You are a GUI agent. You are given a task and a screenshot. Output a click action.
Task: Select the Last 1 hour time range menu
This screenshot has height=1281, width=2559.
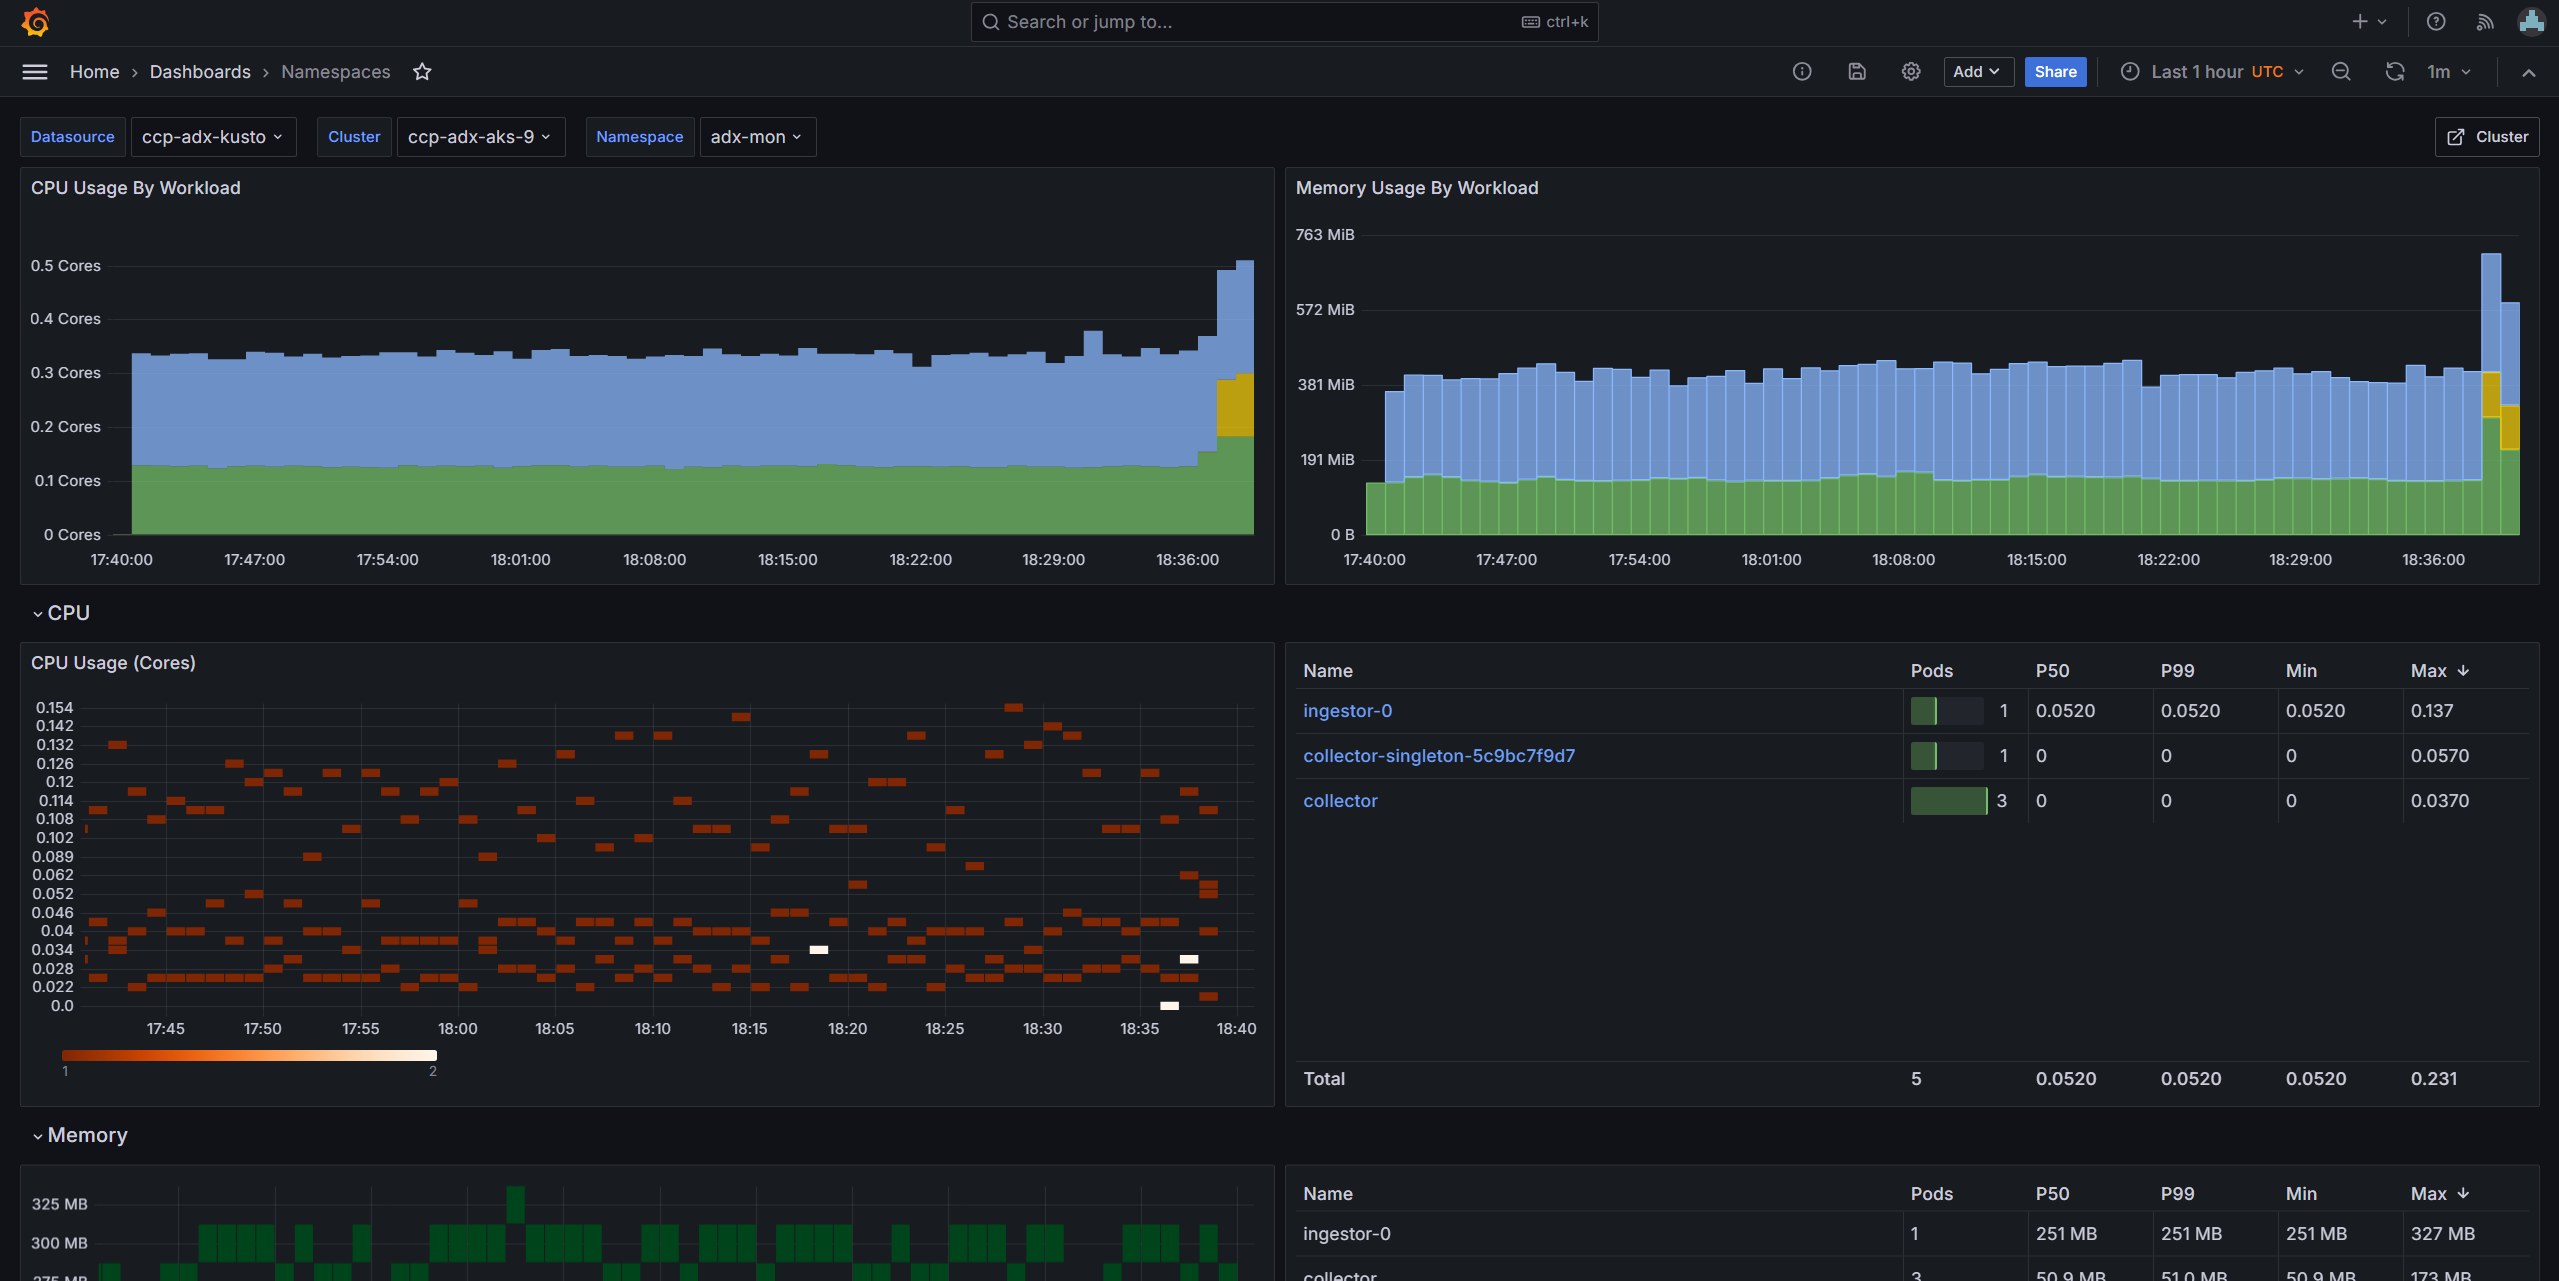[2211, 70]
